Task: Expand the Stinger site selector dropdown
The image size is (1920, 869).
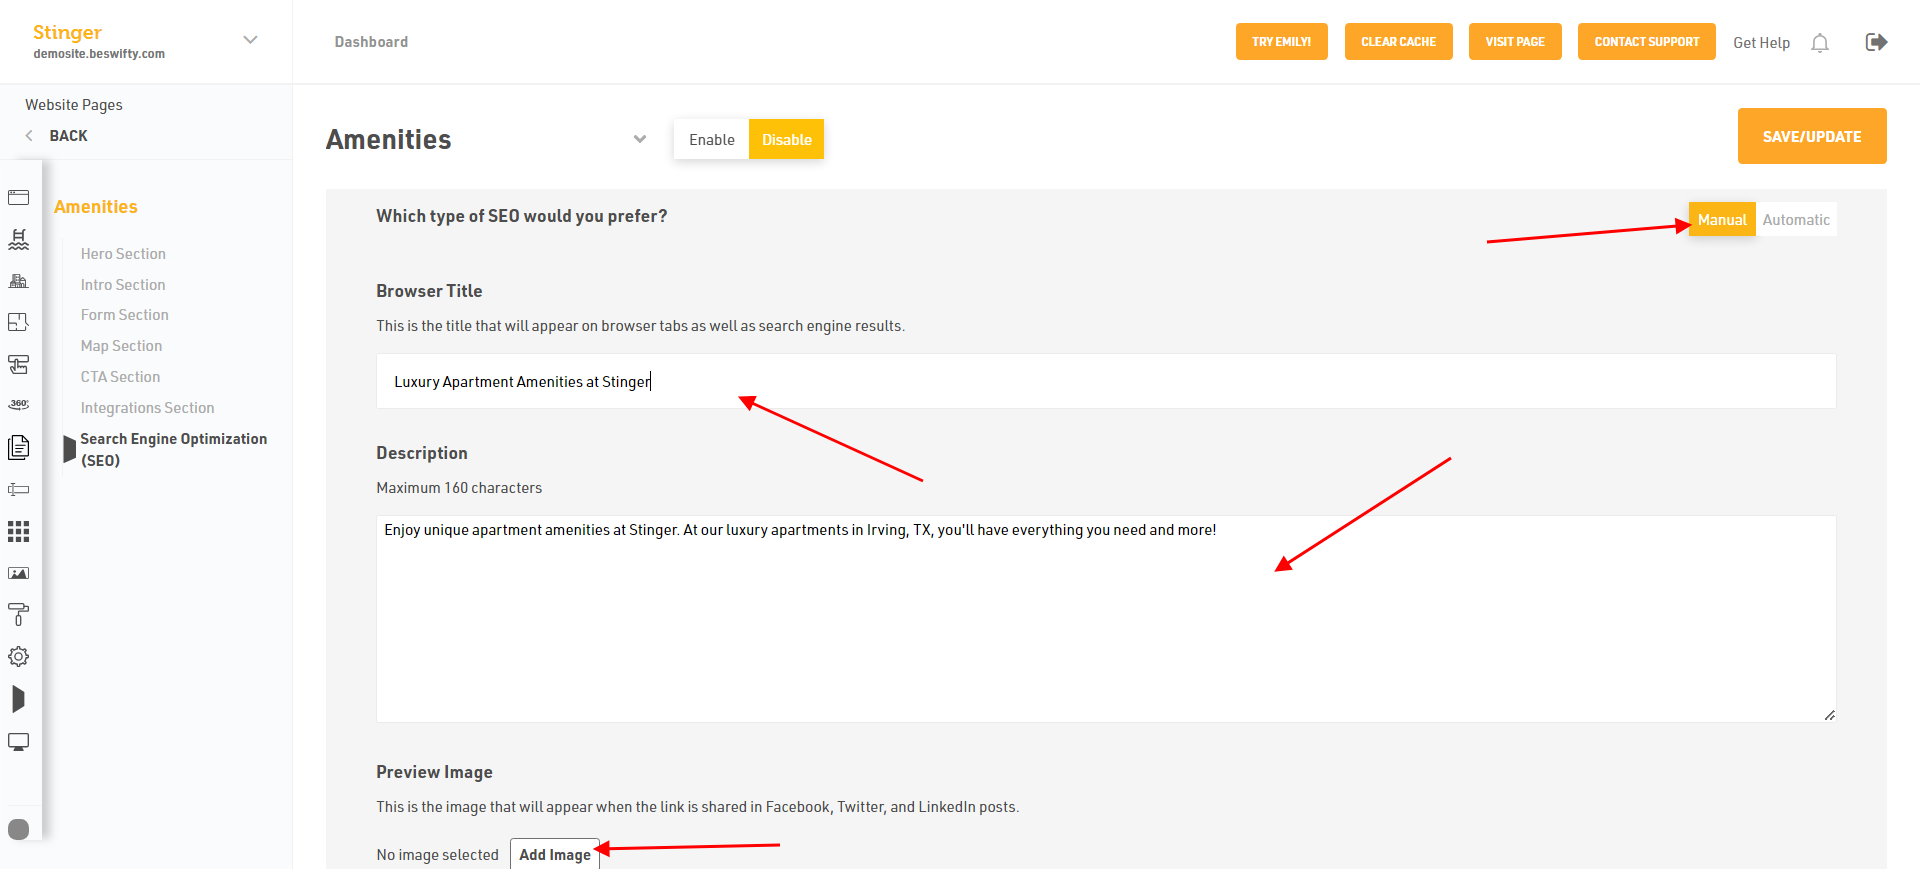Action: click(250, 40)
